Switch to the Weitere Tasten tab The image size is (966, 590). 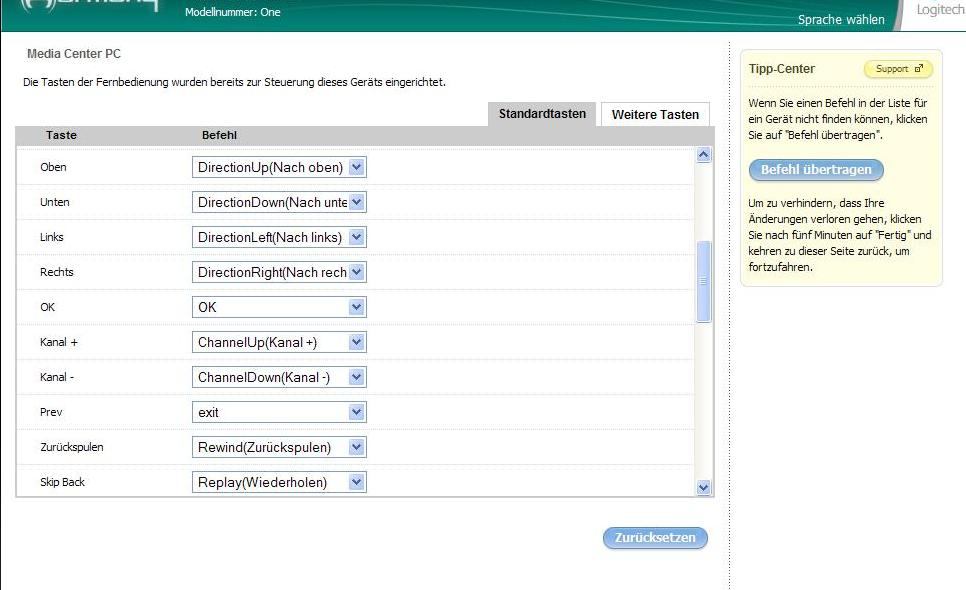pos(655,115)
